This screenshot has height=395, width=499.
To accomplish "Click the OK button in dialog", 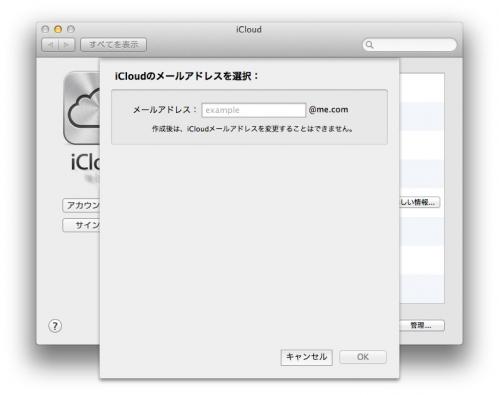I will click(x=363, y=357).
